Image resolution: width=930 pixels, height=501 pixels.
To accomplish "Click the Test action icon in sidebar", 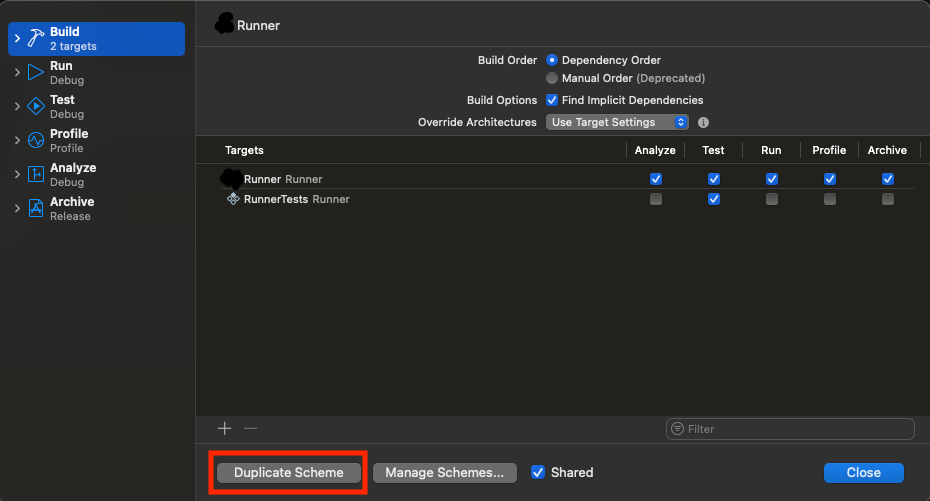I will (35, 106).
